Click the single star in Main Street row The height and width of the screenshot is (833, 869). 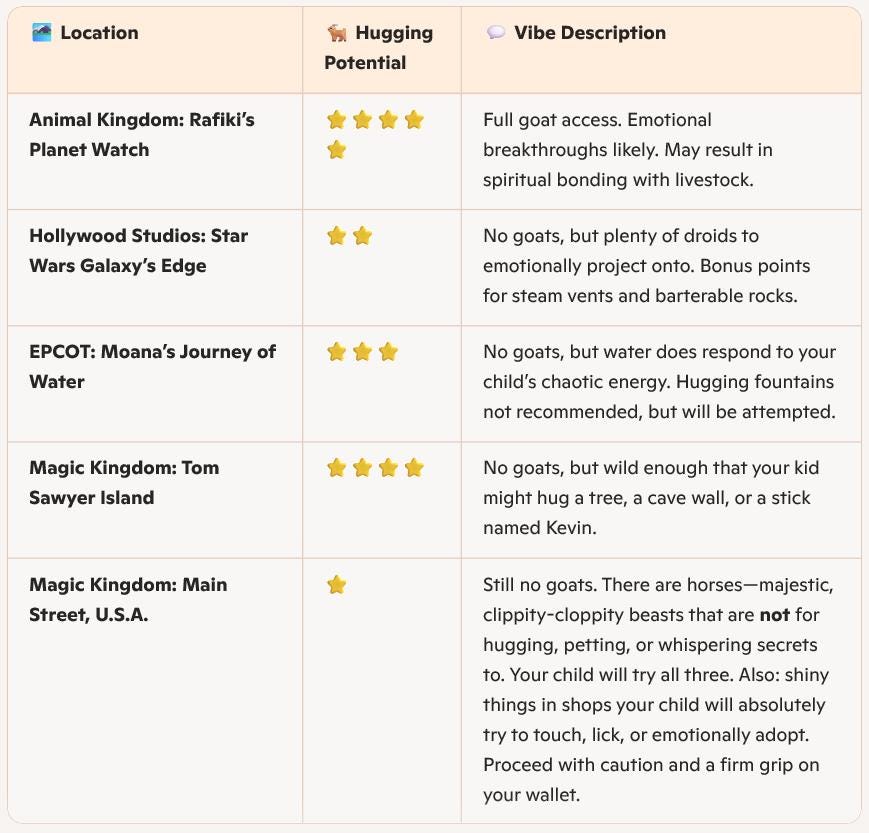pyautogui.click(x=336, y=584)
